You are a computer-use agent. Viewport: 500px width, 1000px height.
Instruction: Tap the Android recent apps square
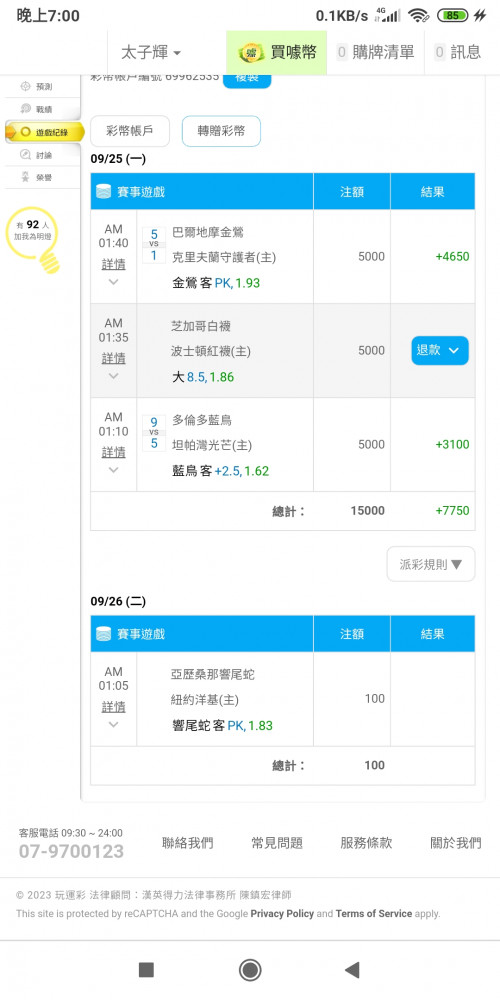[146, 970]
